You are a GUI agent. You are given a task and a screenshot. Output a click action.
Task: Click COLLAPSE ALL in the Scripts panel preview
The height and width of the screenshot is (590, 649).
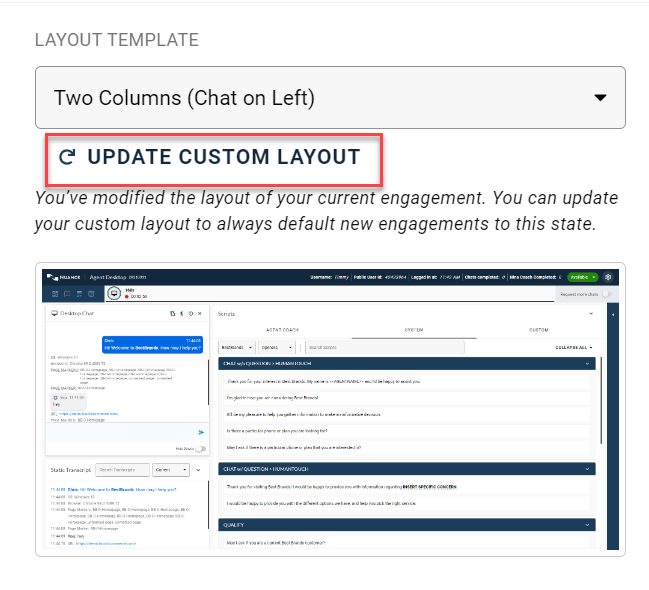(574, 347)
